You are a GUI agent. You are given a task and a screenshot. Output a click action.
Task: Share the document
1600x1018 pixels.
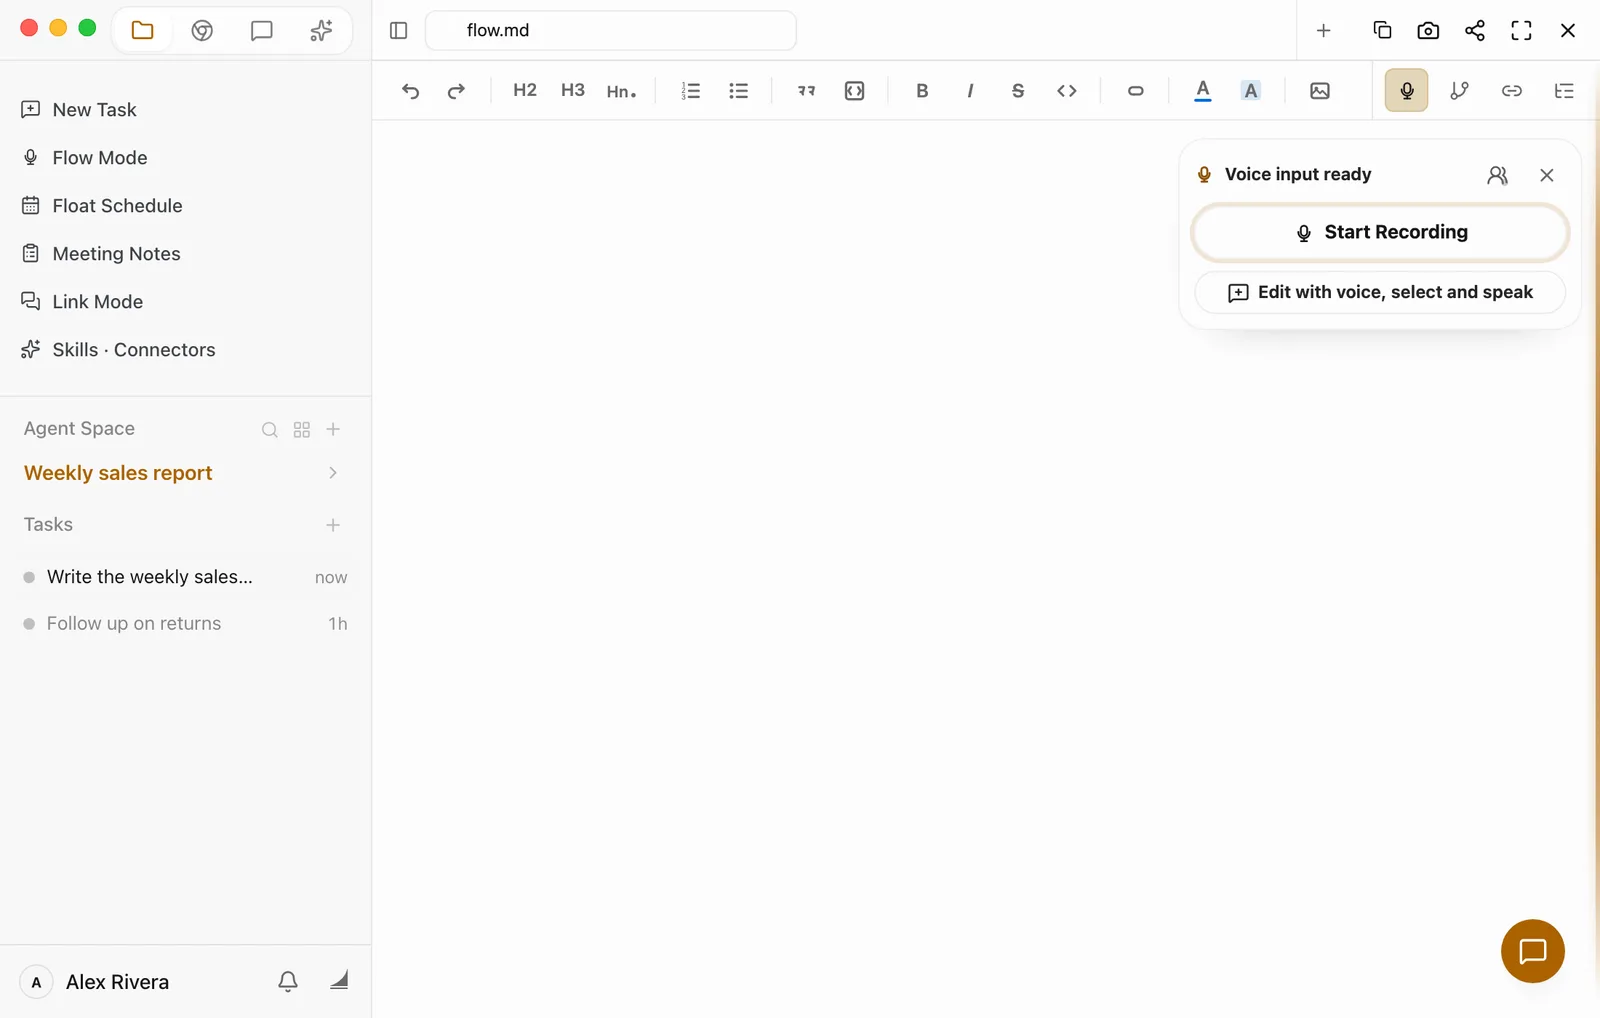click(x=1475, y=30)
